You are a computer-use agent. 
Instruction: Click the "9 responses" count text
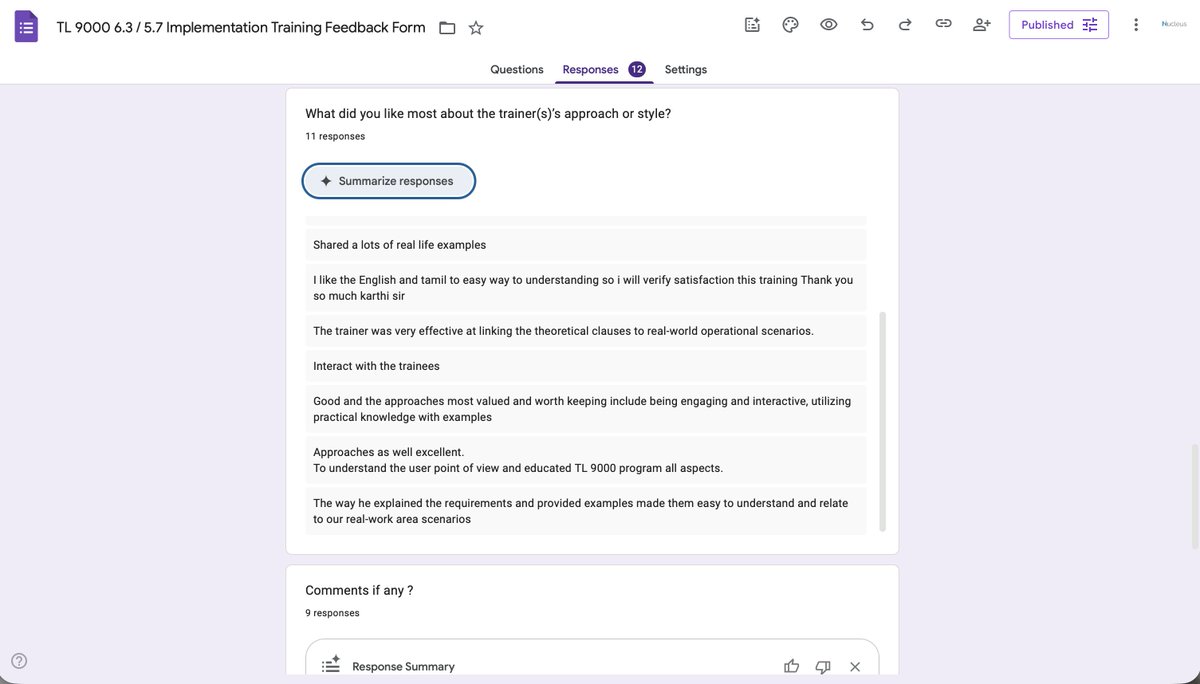pyautogui.click(x=332, y=613)
